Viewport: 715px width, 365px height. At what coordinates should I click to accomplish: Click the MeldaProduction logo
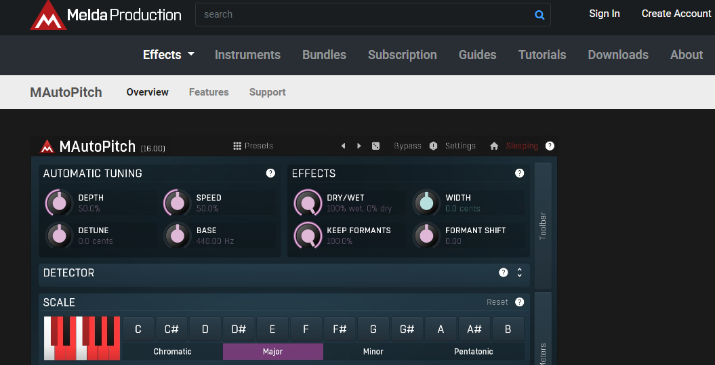[x=106, y=15]
